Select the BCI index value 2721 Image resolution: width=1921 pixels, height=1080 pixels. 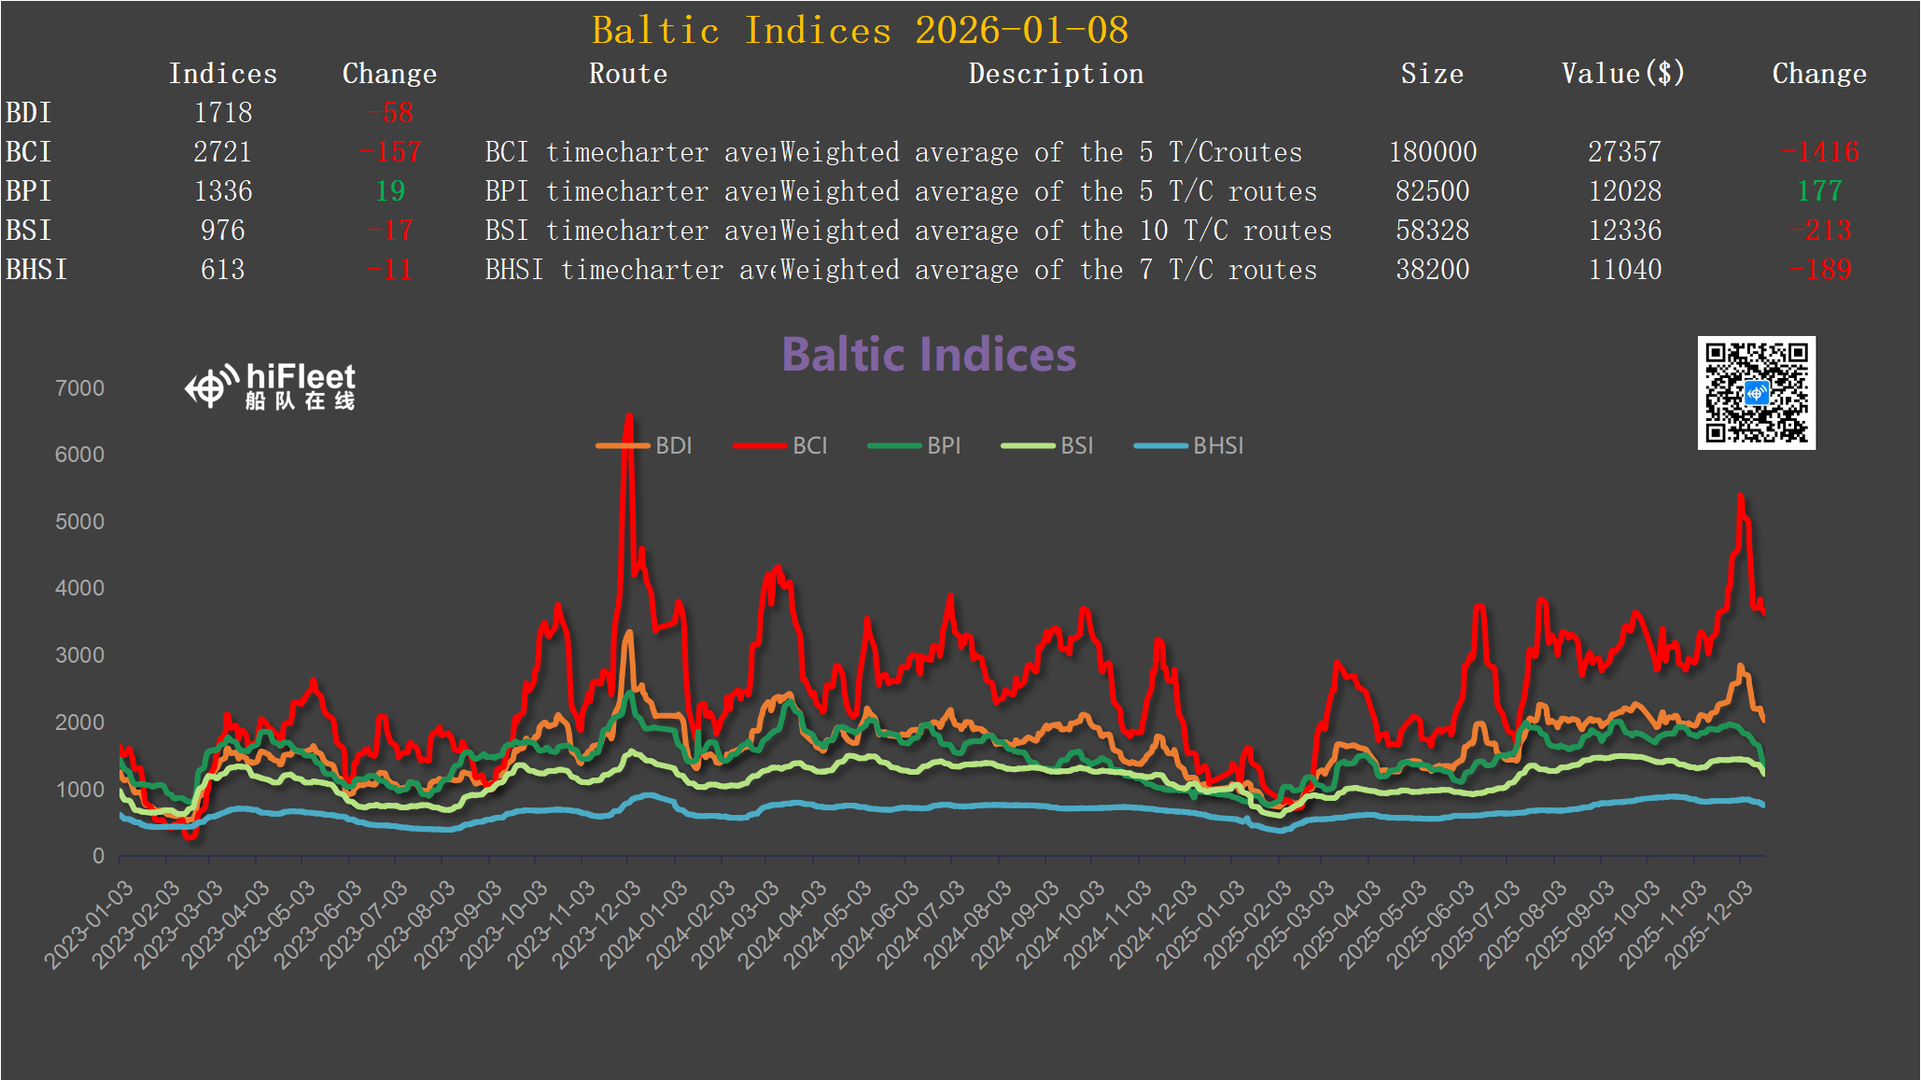pyautogui.click(x=222, y=152)
